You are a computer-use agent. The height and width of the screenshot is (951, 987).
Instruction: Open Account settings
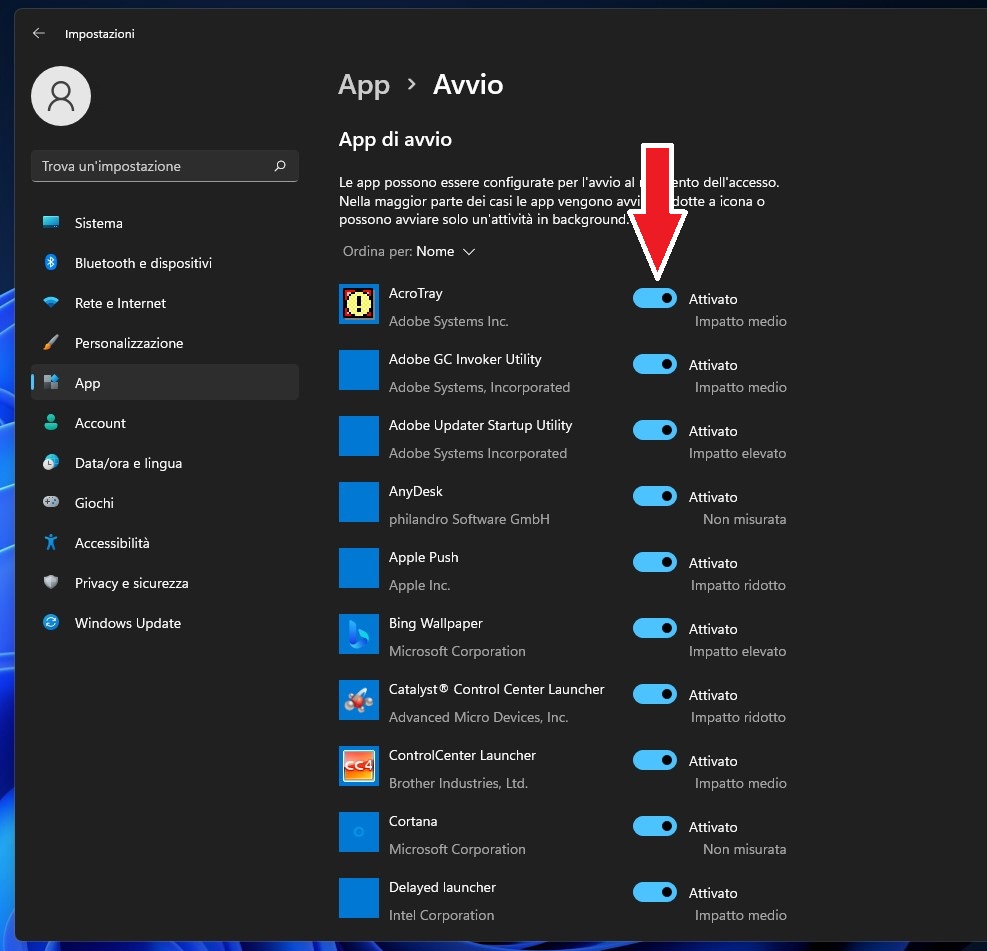point(165,423)
